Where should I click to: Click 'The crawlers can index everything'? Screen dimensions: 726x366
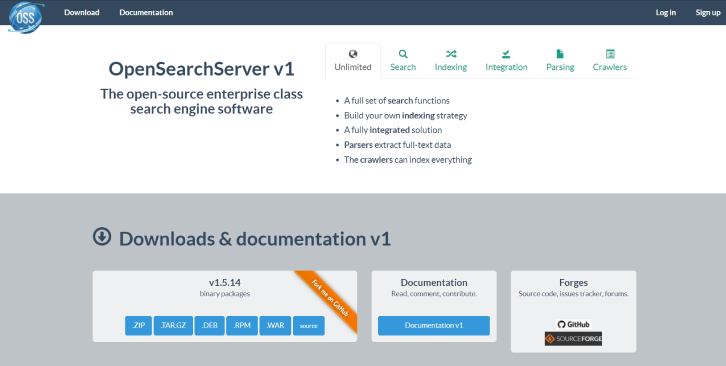click(408, 160)
